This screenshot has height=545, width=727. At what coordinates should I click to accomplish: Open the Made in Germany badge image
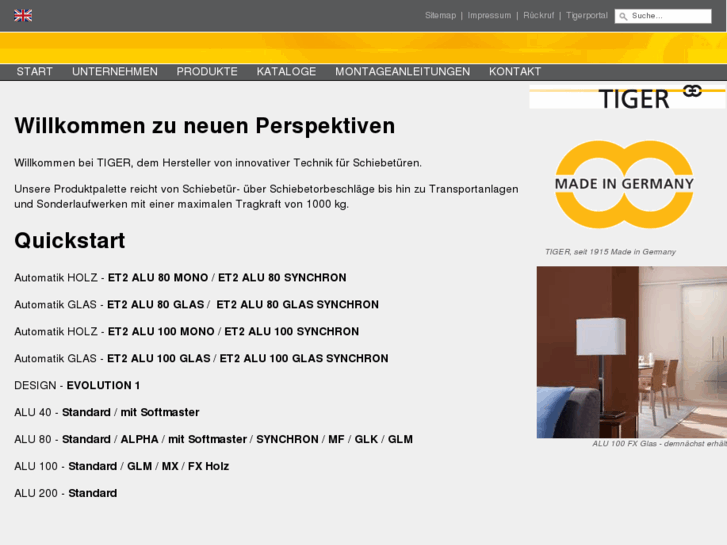click(624, 184)
